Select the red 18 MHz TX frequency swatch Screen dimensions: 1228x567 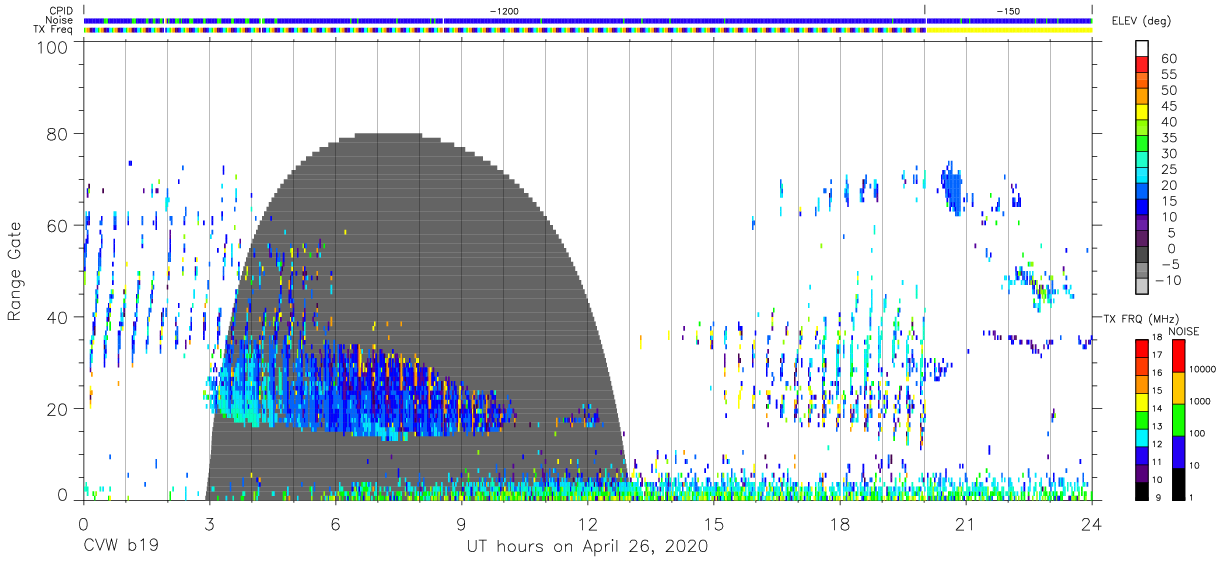pyautogui.click(x=1142, y=347)
